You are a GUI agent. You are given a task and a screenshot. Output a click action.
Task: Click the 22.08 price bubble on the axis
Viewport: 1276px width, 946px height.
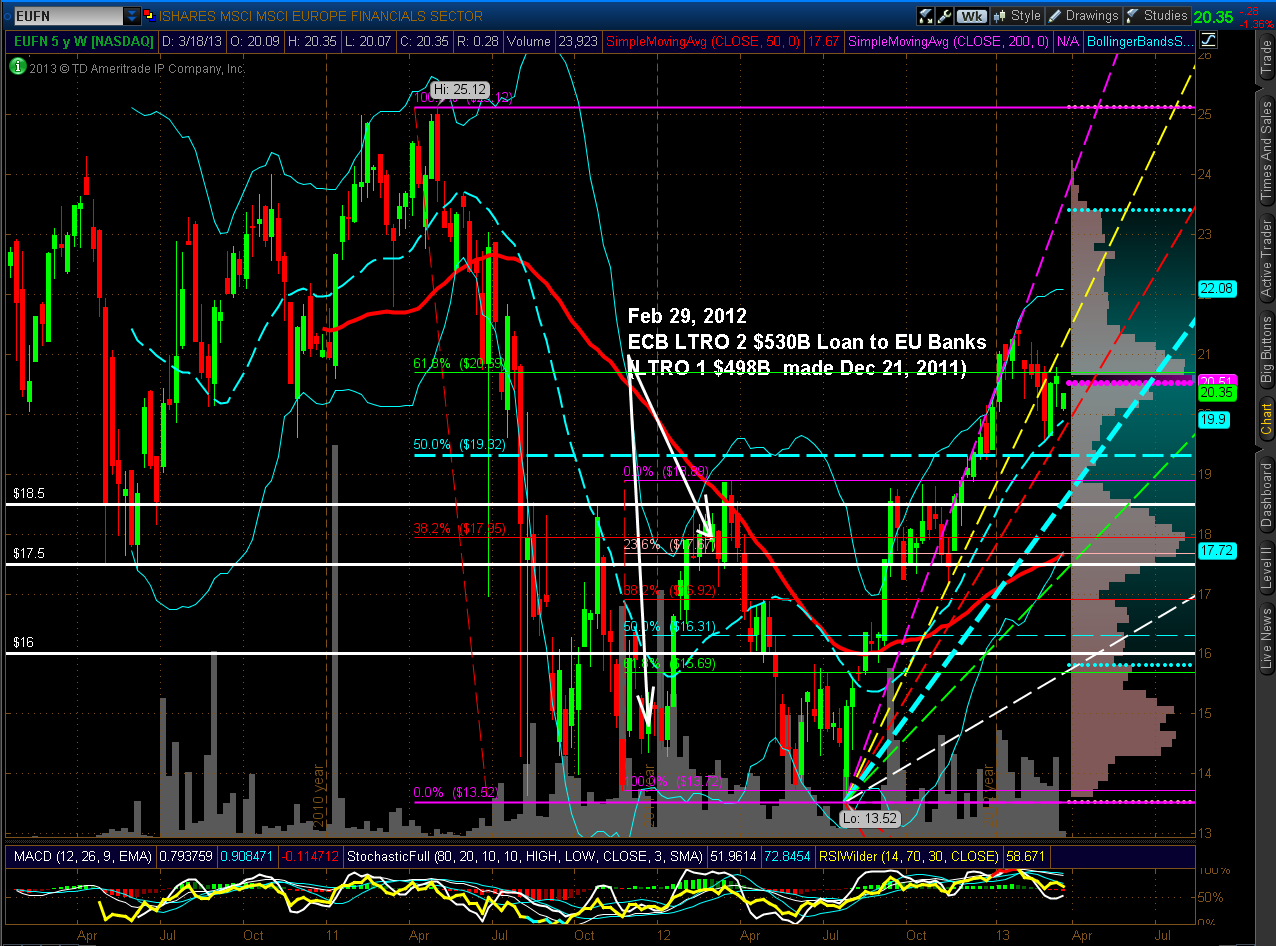1215,289
